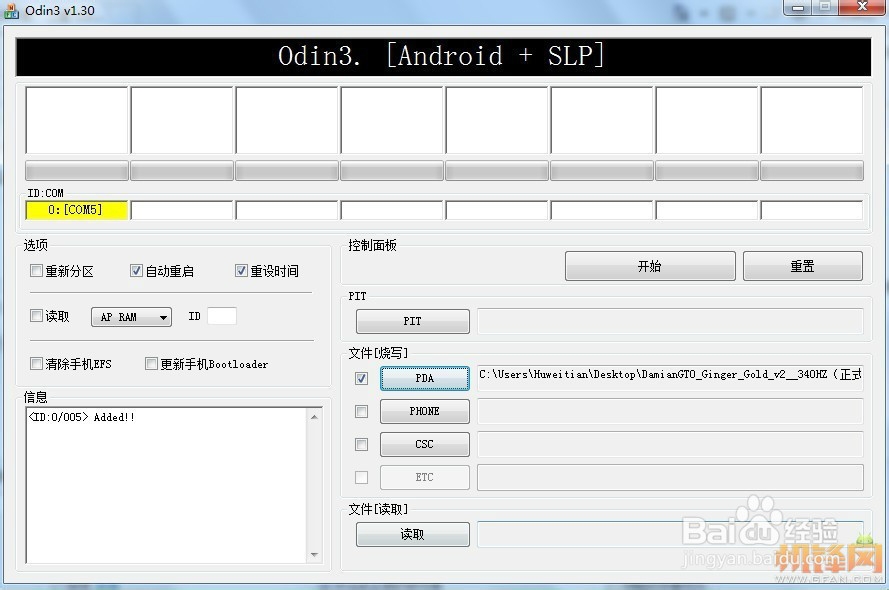Enable the 清除手机EFS option
The width and height of the screenshot is (889, 590).
click(36, 364)
